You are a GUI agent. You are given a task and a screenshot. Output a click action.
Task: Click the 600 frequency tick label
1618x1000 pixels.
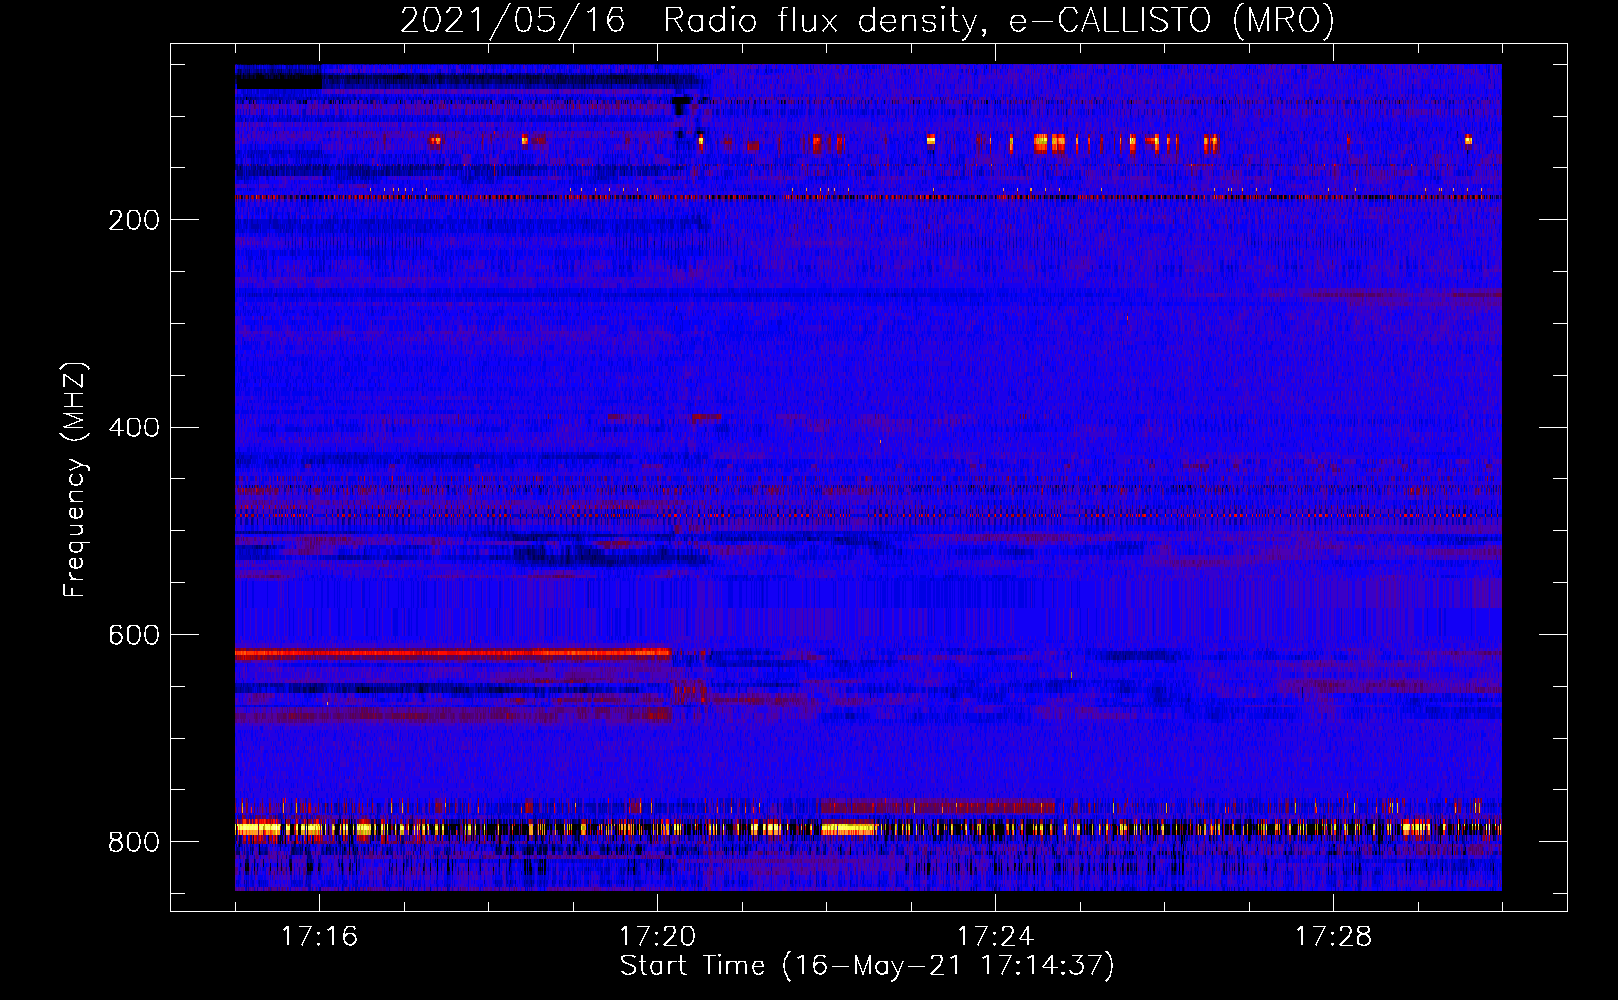click(134, 635)
